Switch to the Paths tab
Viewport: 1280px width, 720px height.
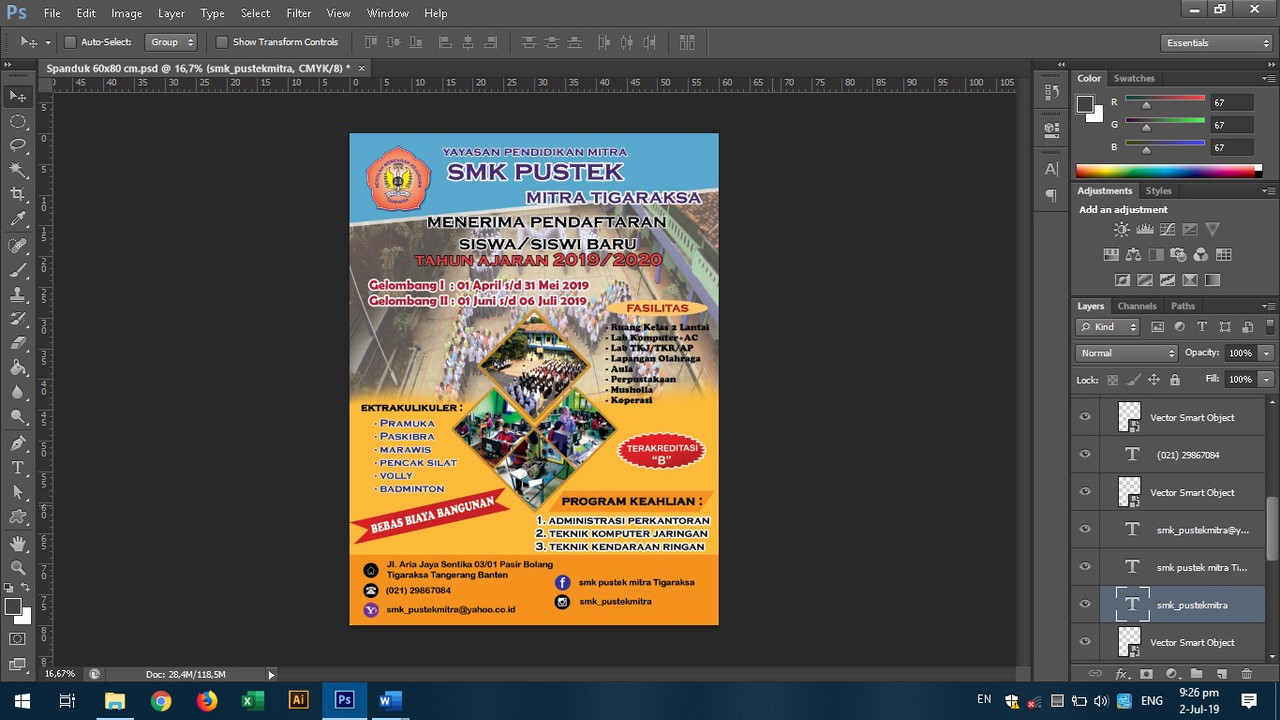[1183, 306]
